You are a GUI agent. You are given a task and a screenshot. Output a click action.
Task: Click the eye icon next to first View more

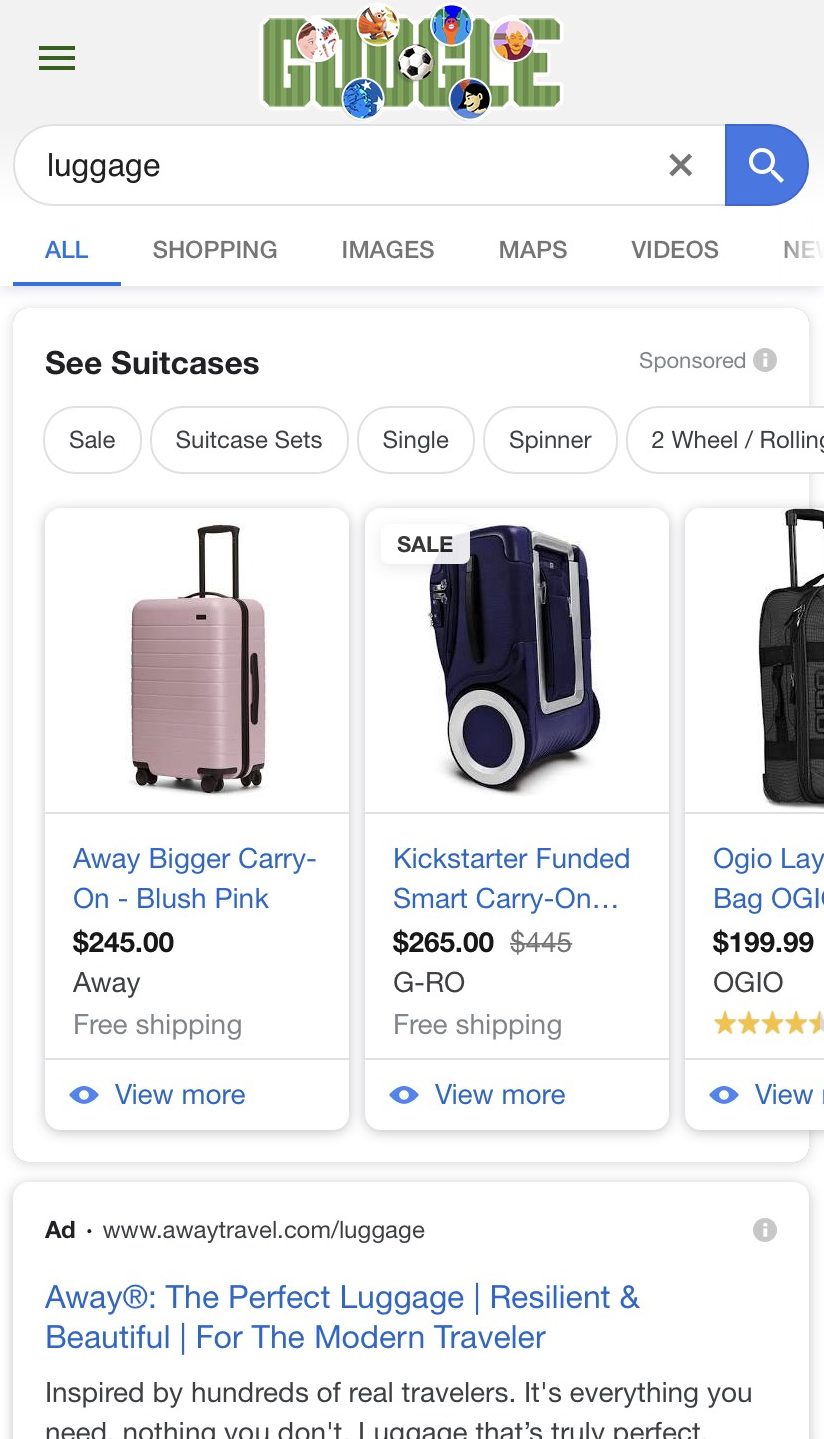(x=85, y=1095)
